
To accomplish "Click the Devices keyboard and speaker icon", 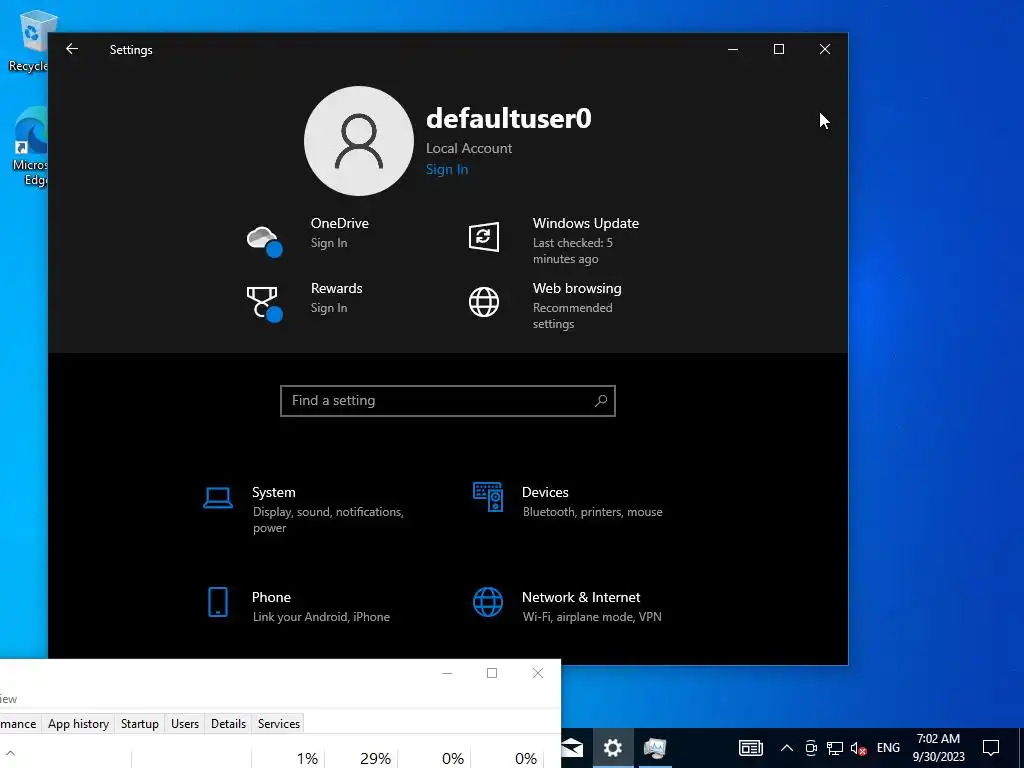I will pyautogui.click(x=488, y=497).
